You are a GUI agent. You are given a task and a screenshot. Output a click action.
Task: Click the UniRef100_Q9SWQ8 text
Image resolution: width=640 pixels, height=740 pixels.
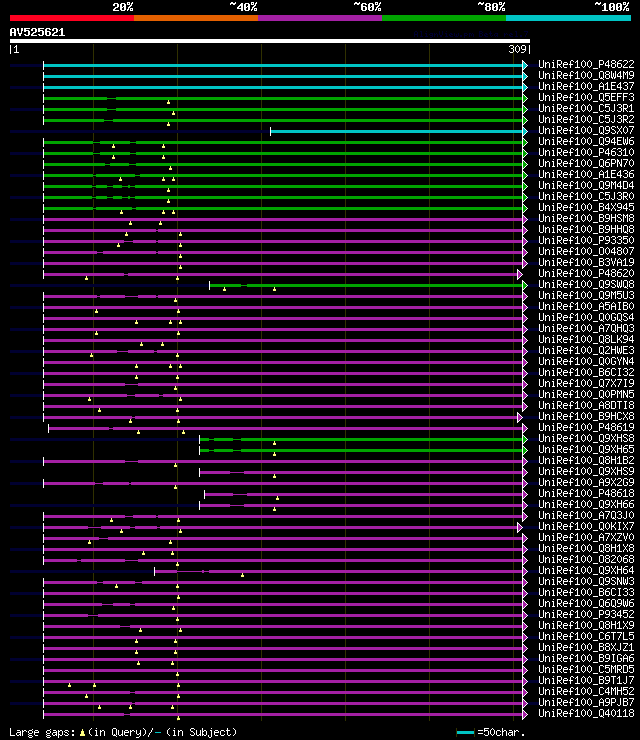tap(586, 285)
